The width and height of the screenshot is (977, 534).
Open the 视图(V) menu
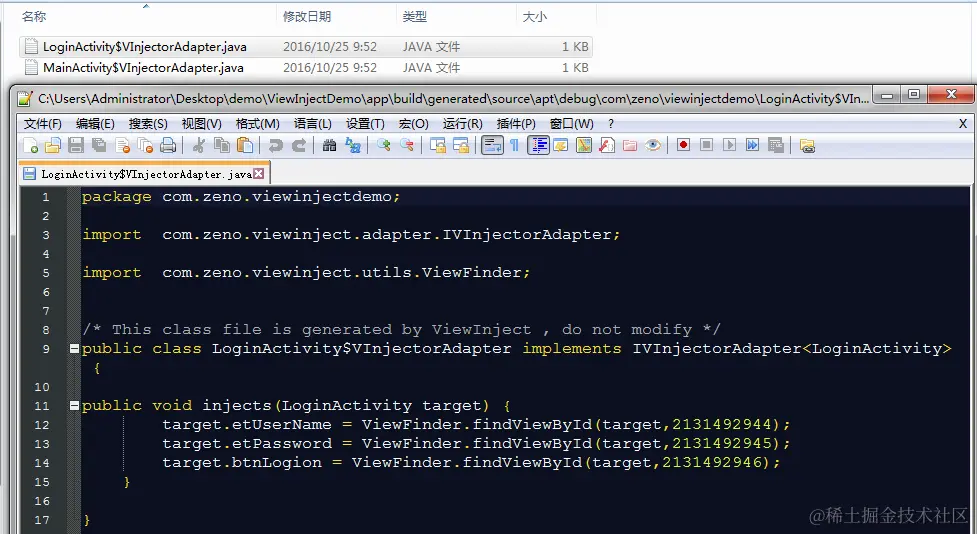[x=202, y=124]
